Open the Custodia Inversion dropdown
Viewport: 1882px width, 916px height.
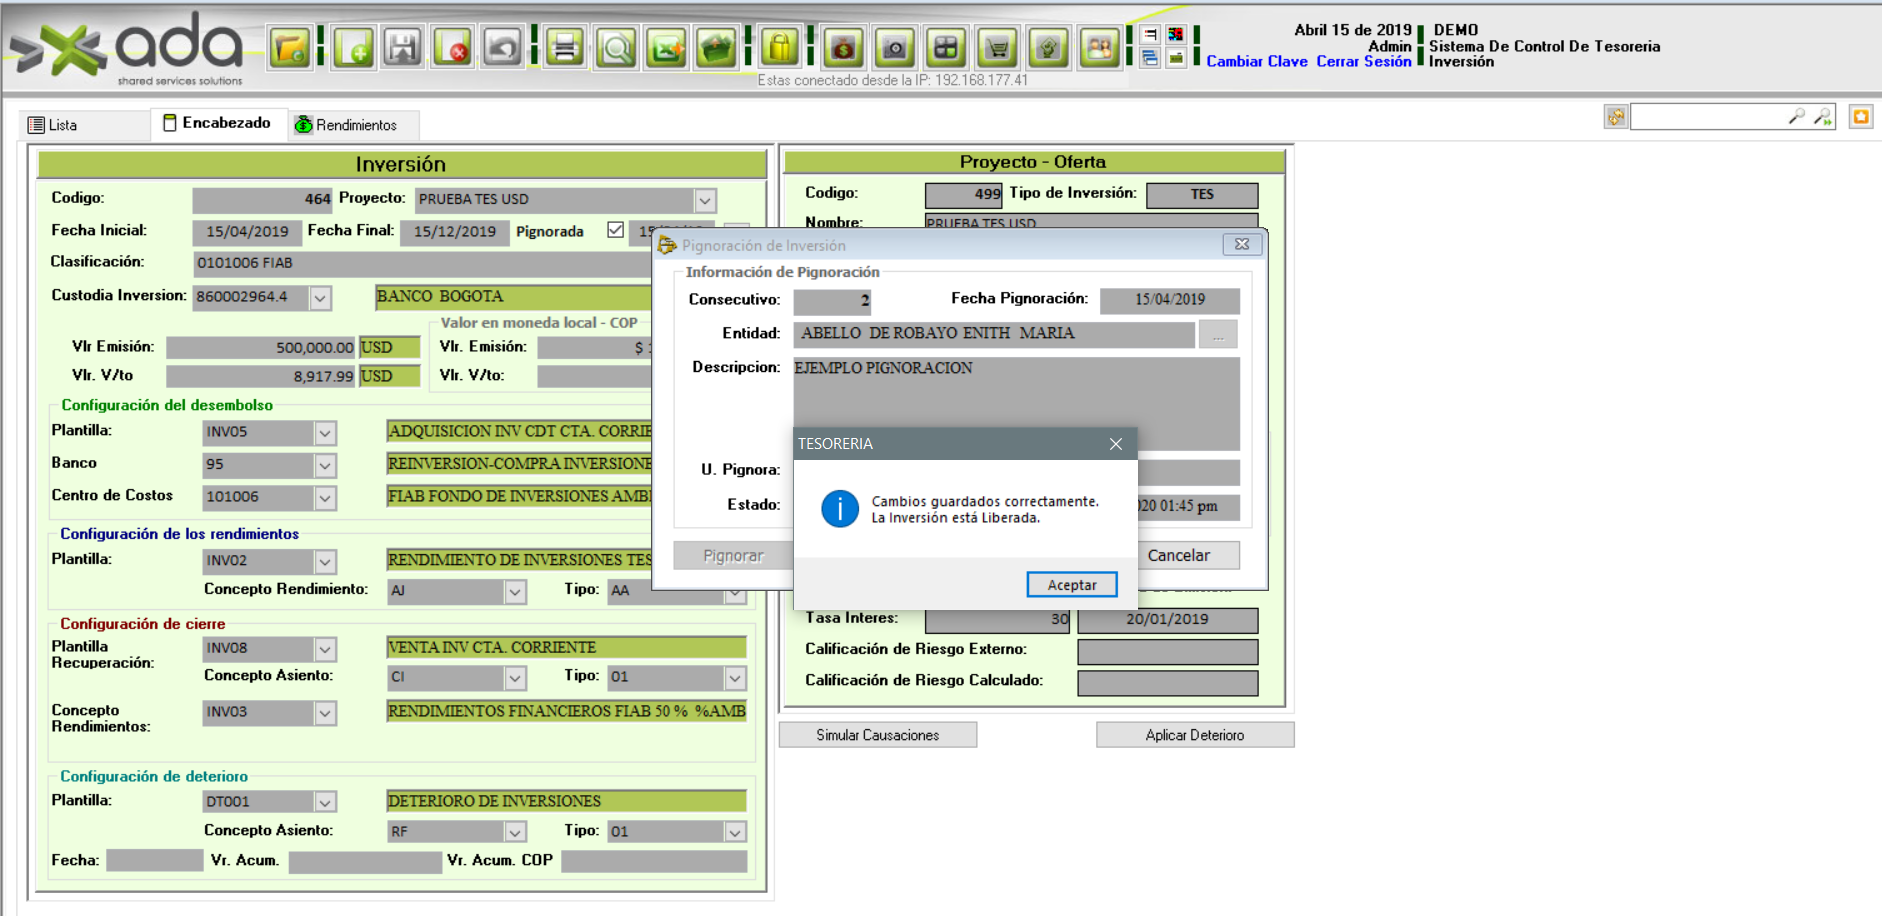(x=320, y=298)
